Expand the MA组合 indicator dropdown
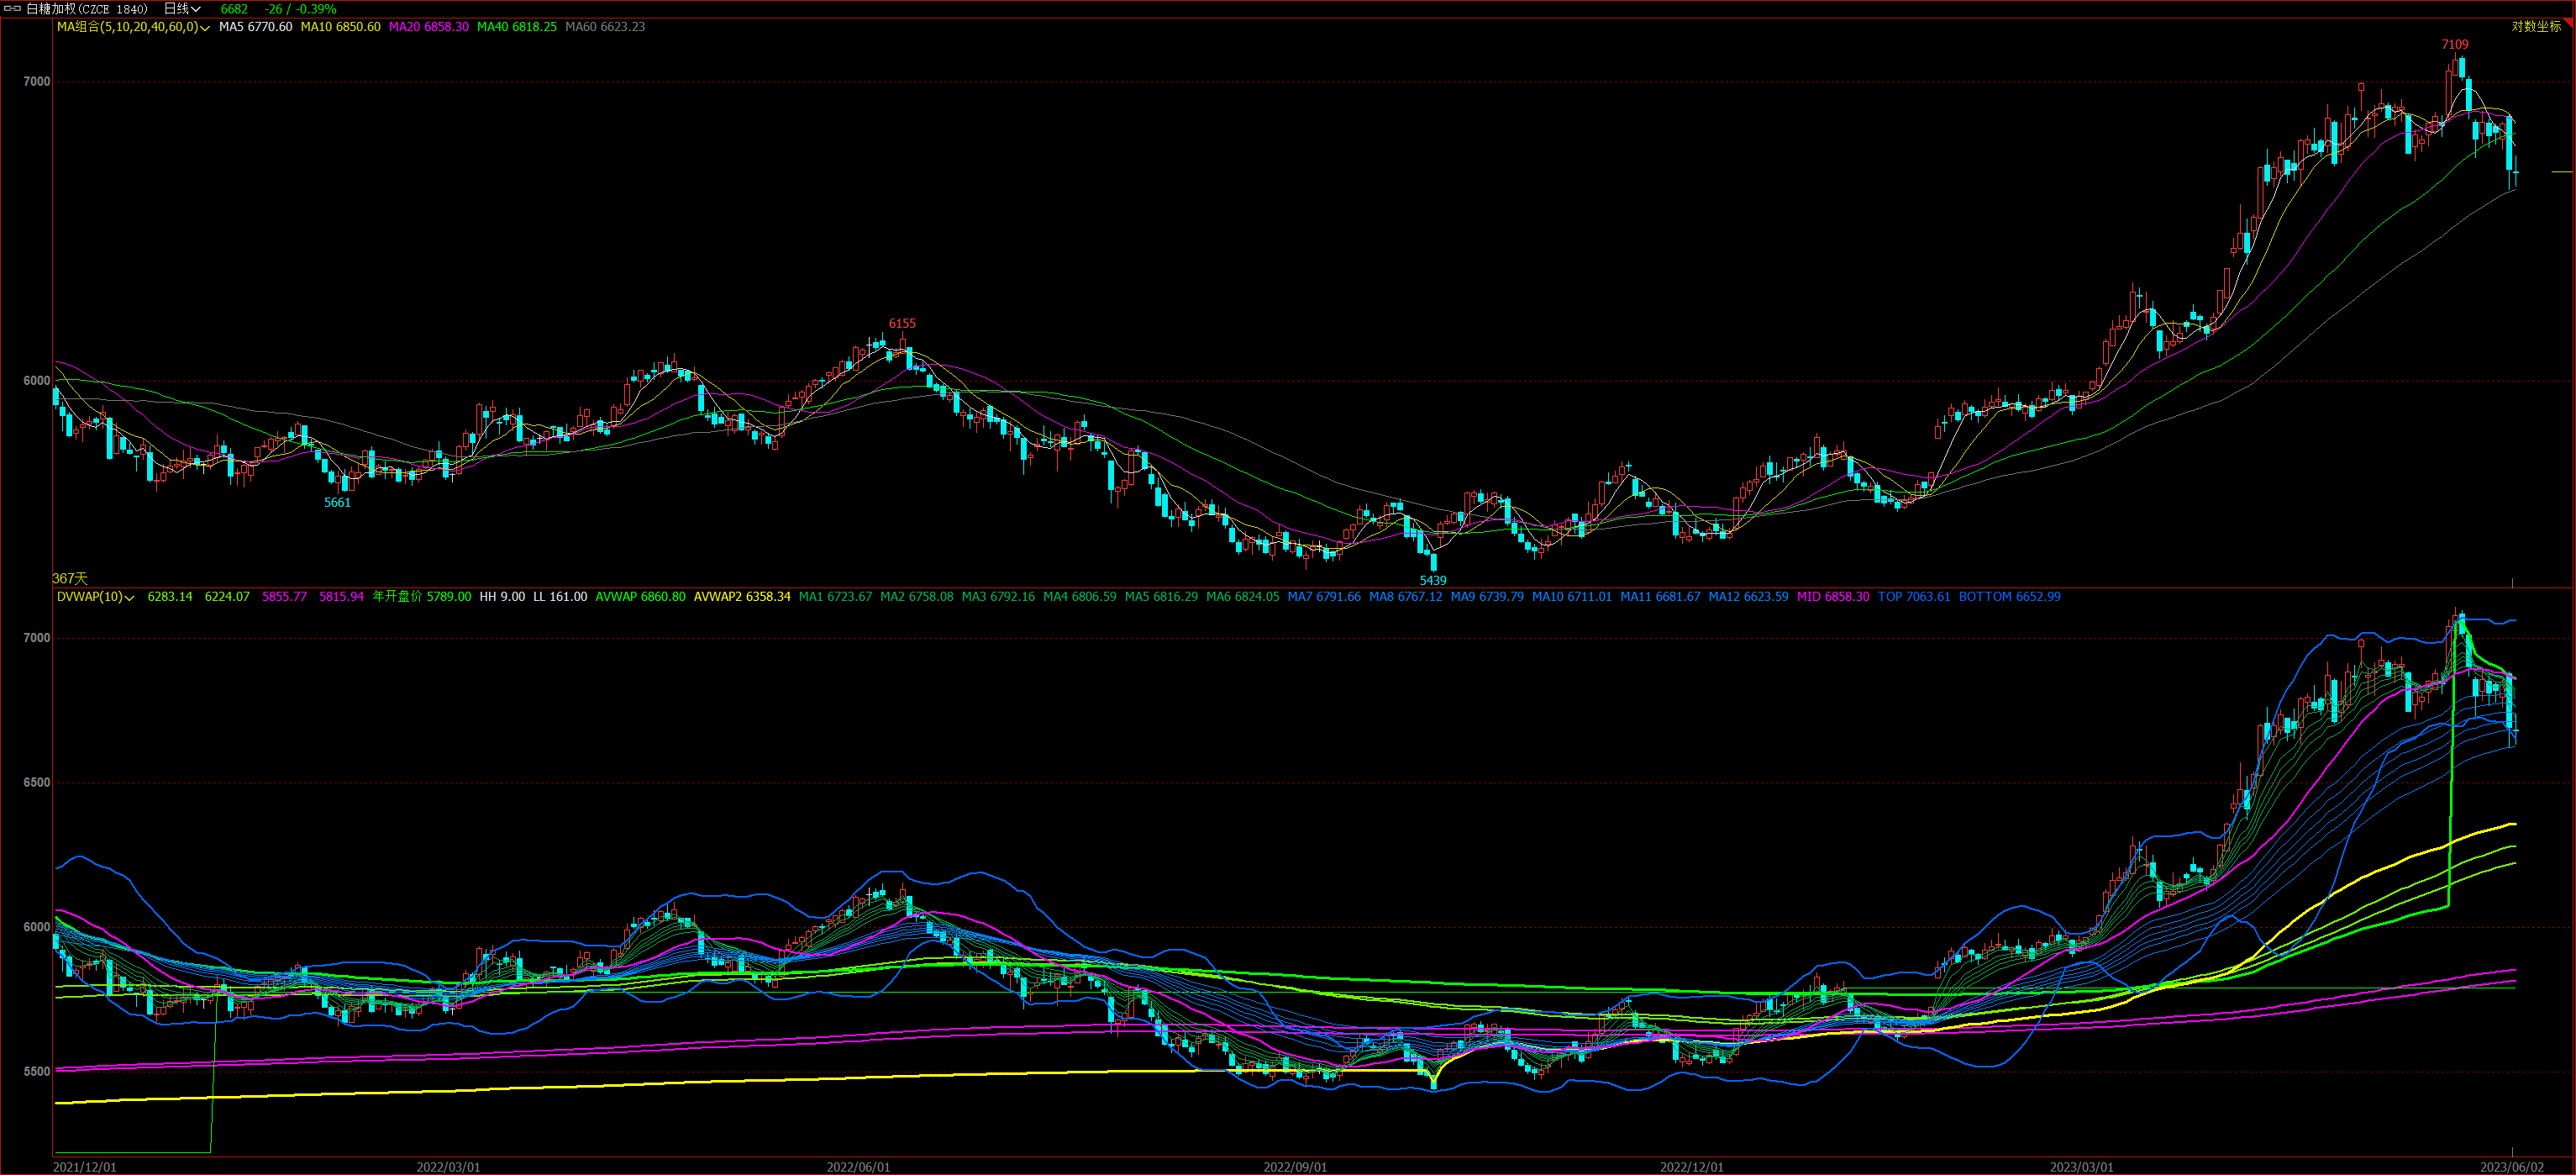This screenshot has height=1175, width=2576. tap(205, 28)
